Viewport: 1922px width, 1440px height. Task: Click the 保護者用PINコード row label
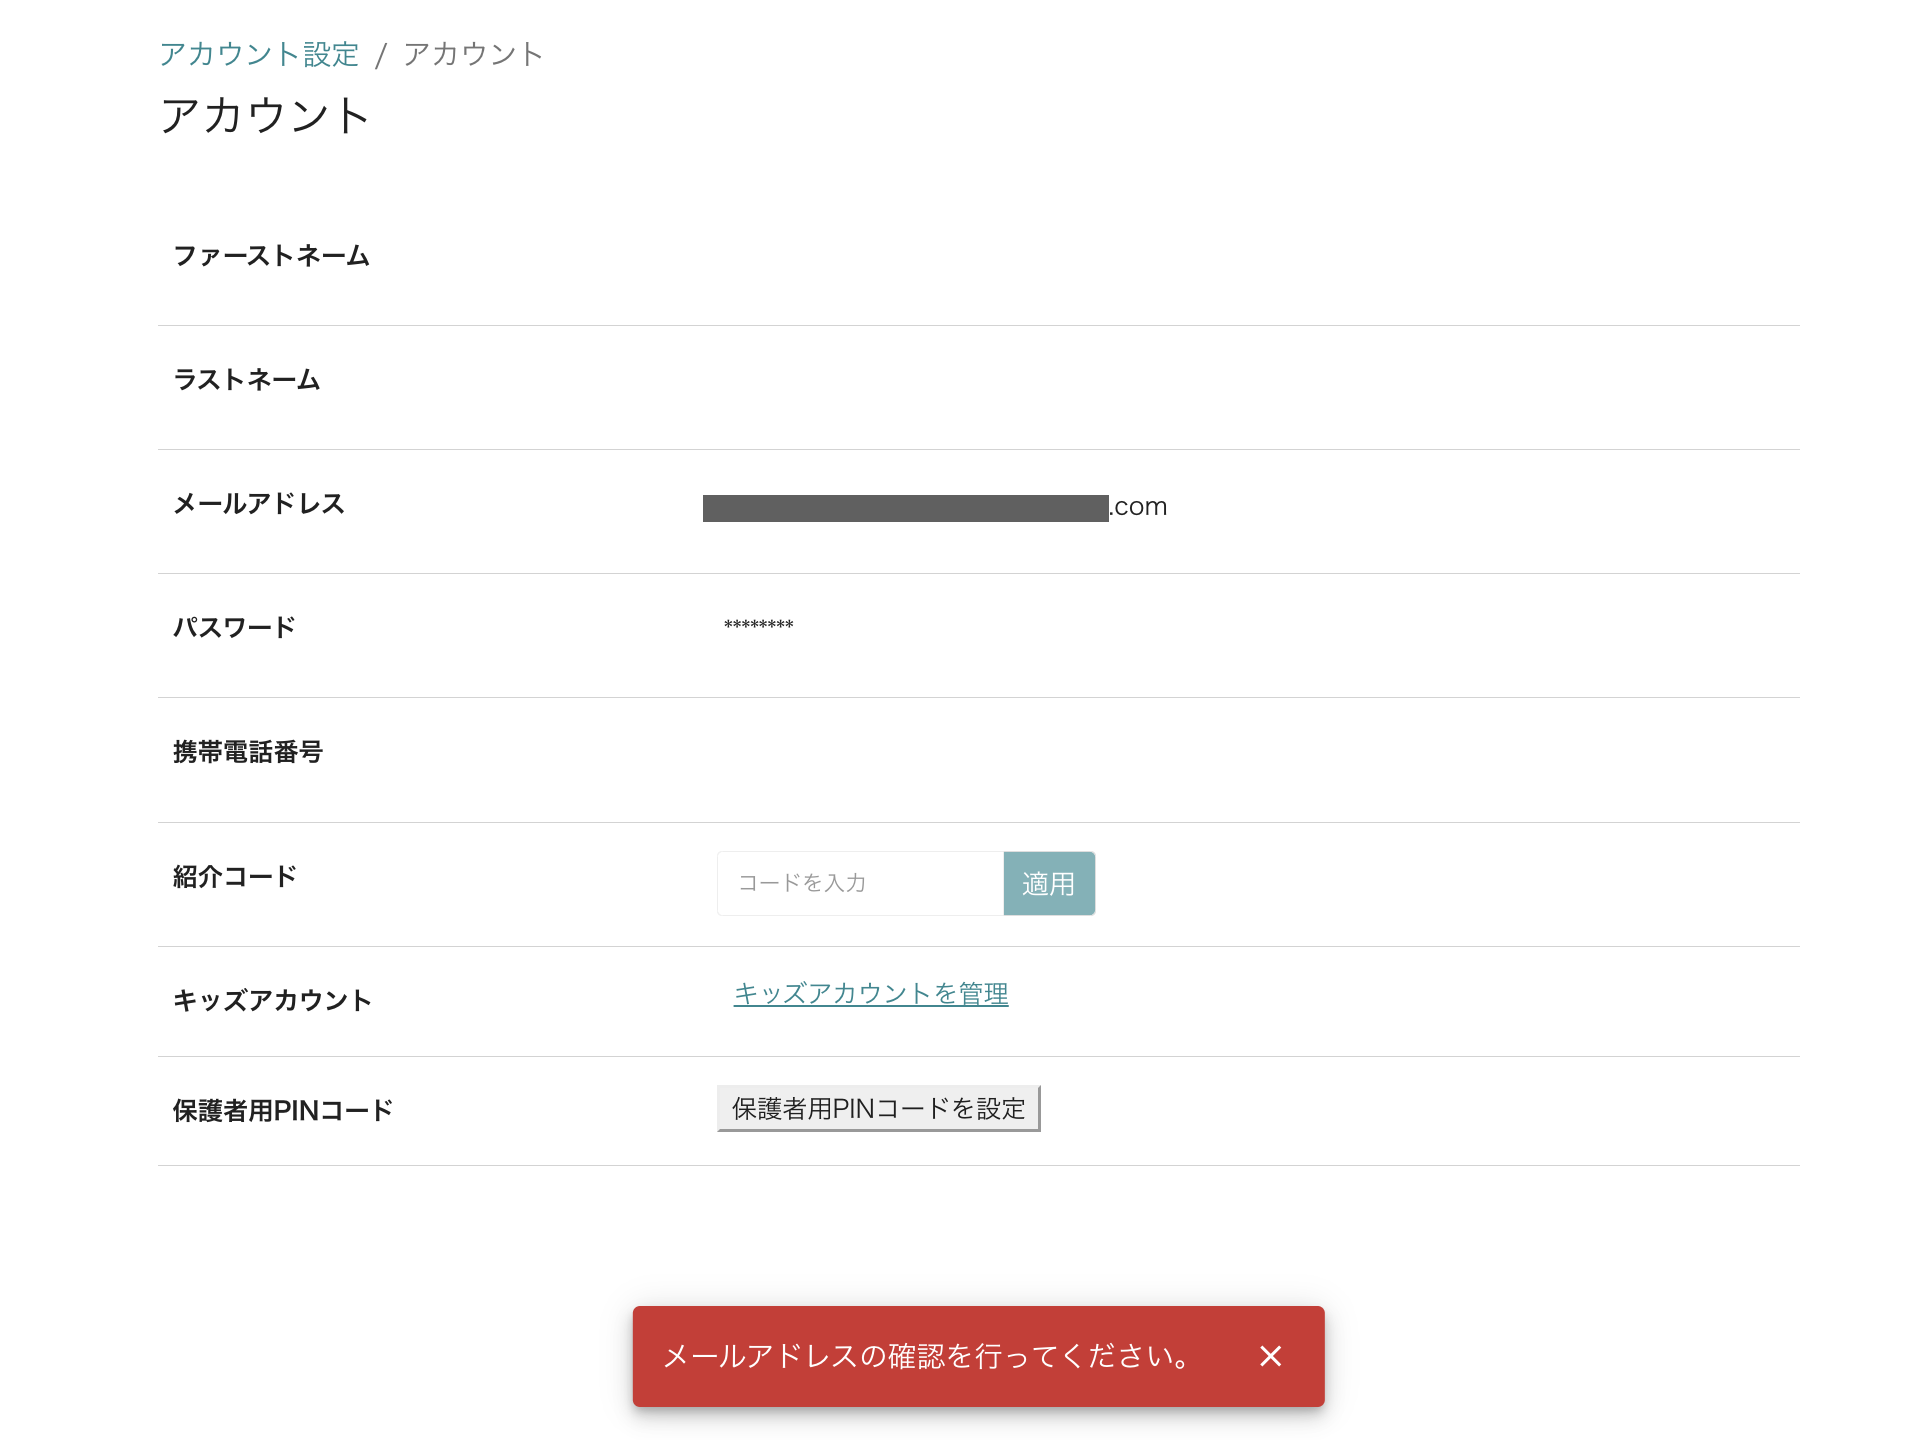coord(283,1111)
